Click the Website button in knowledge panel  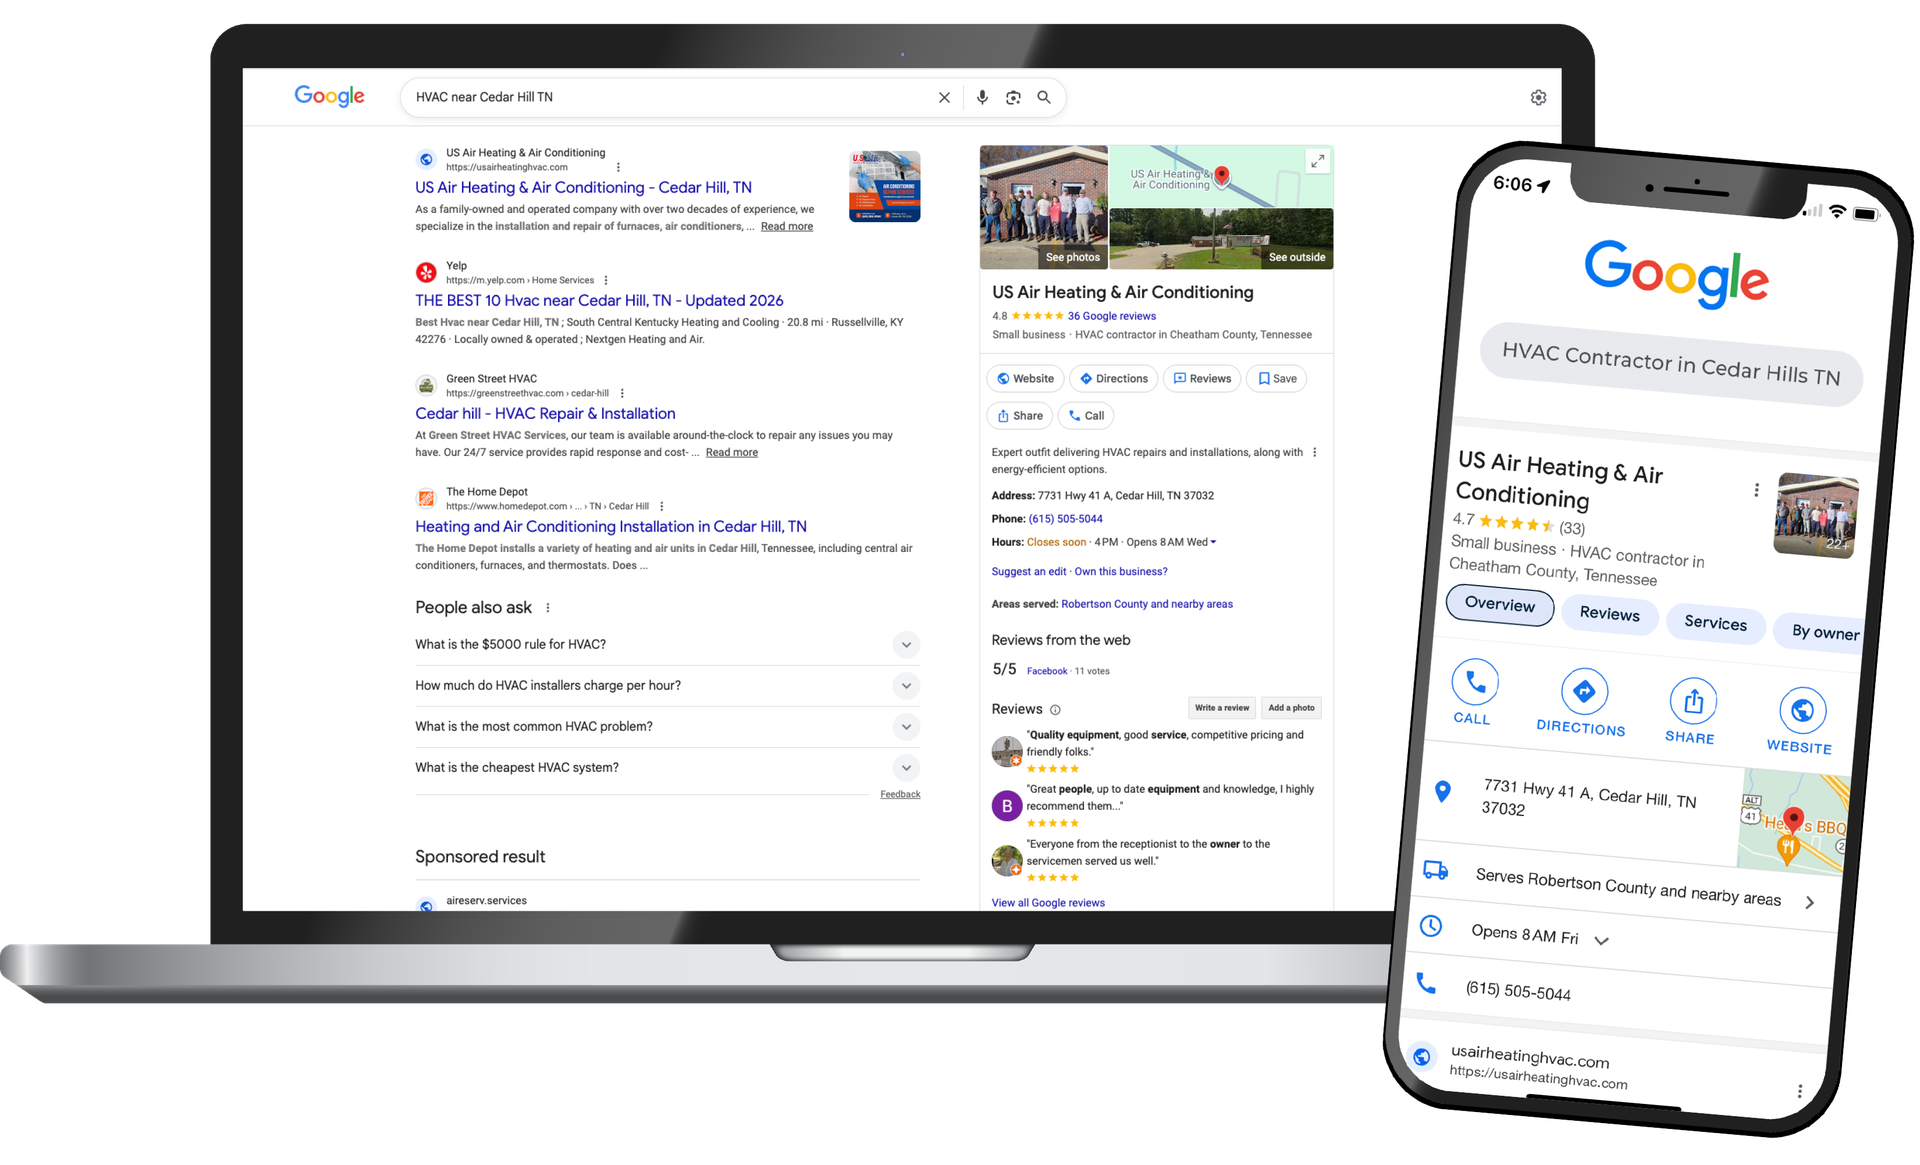[x=1025, y=379]
